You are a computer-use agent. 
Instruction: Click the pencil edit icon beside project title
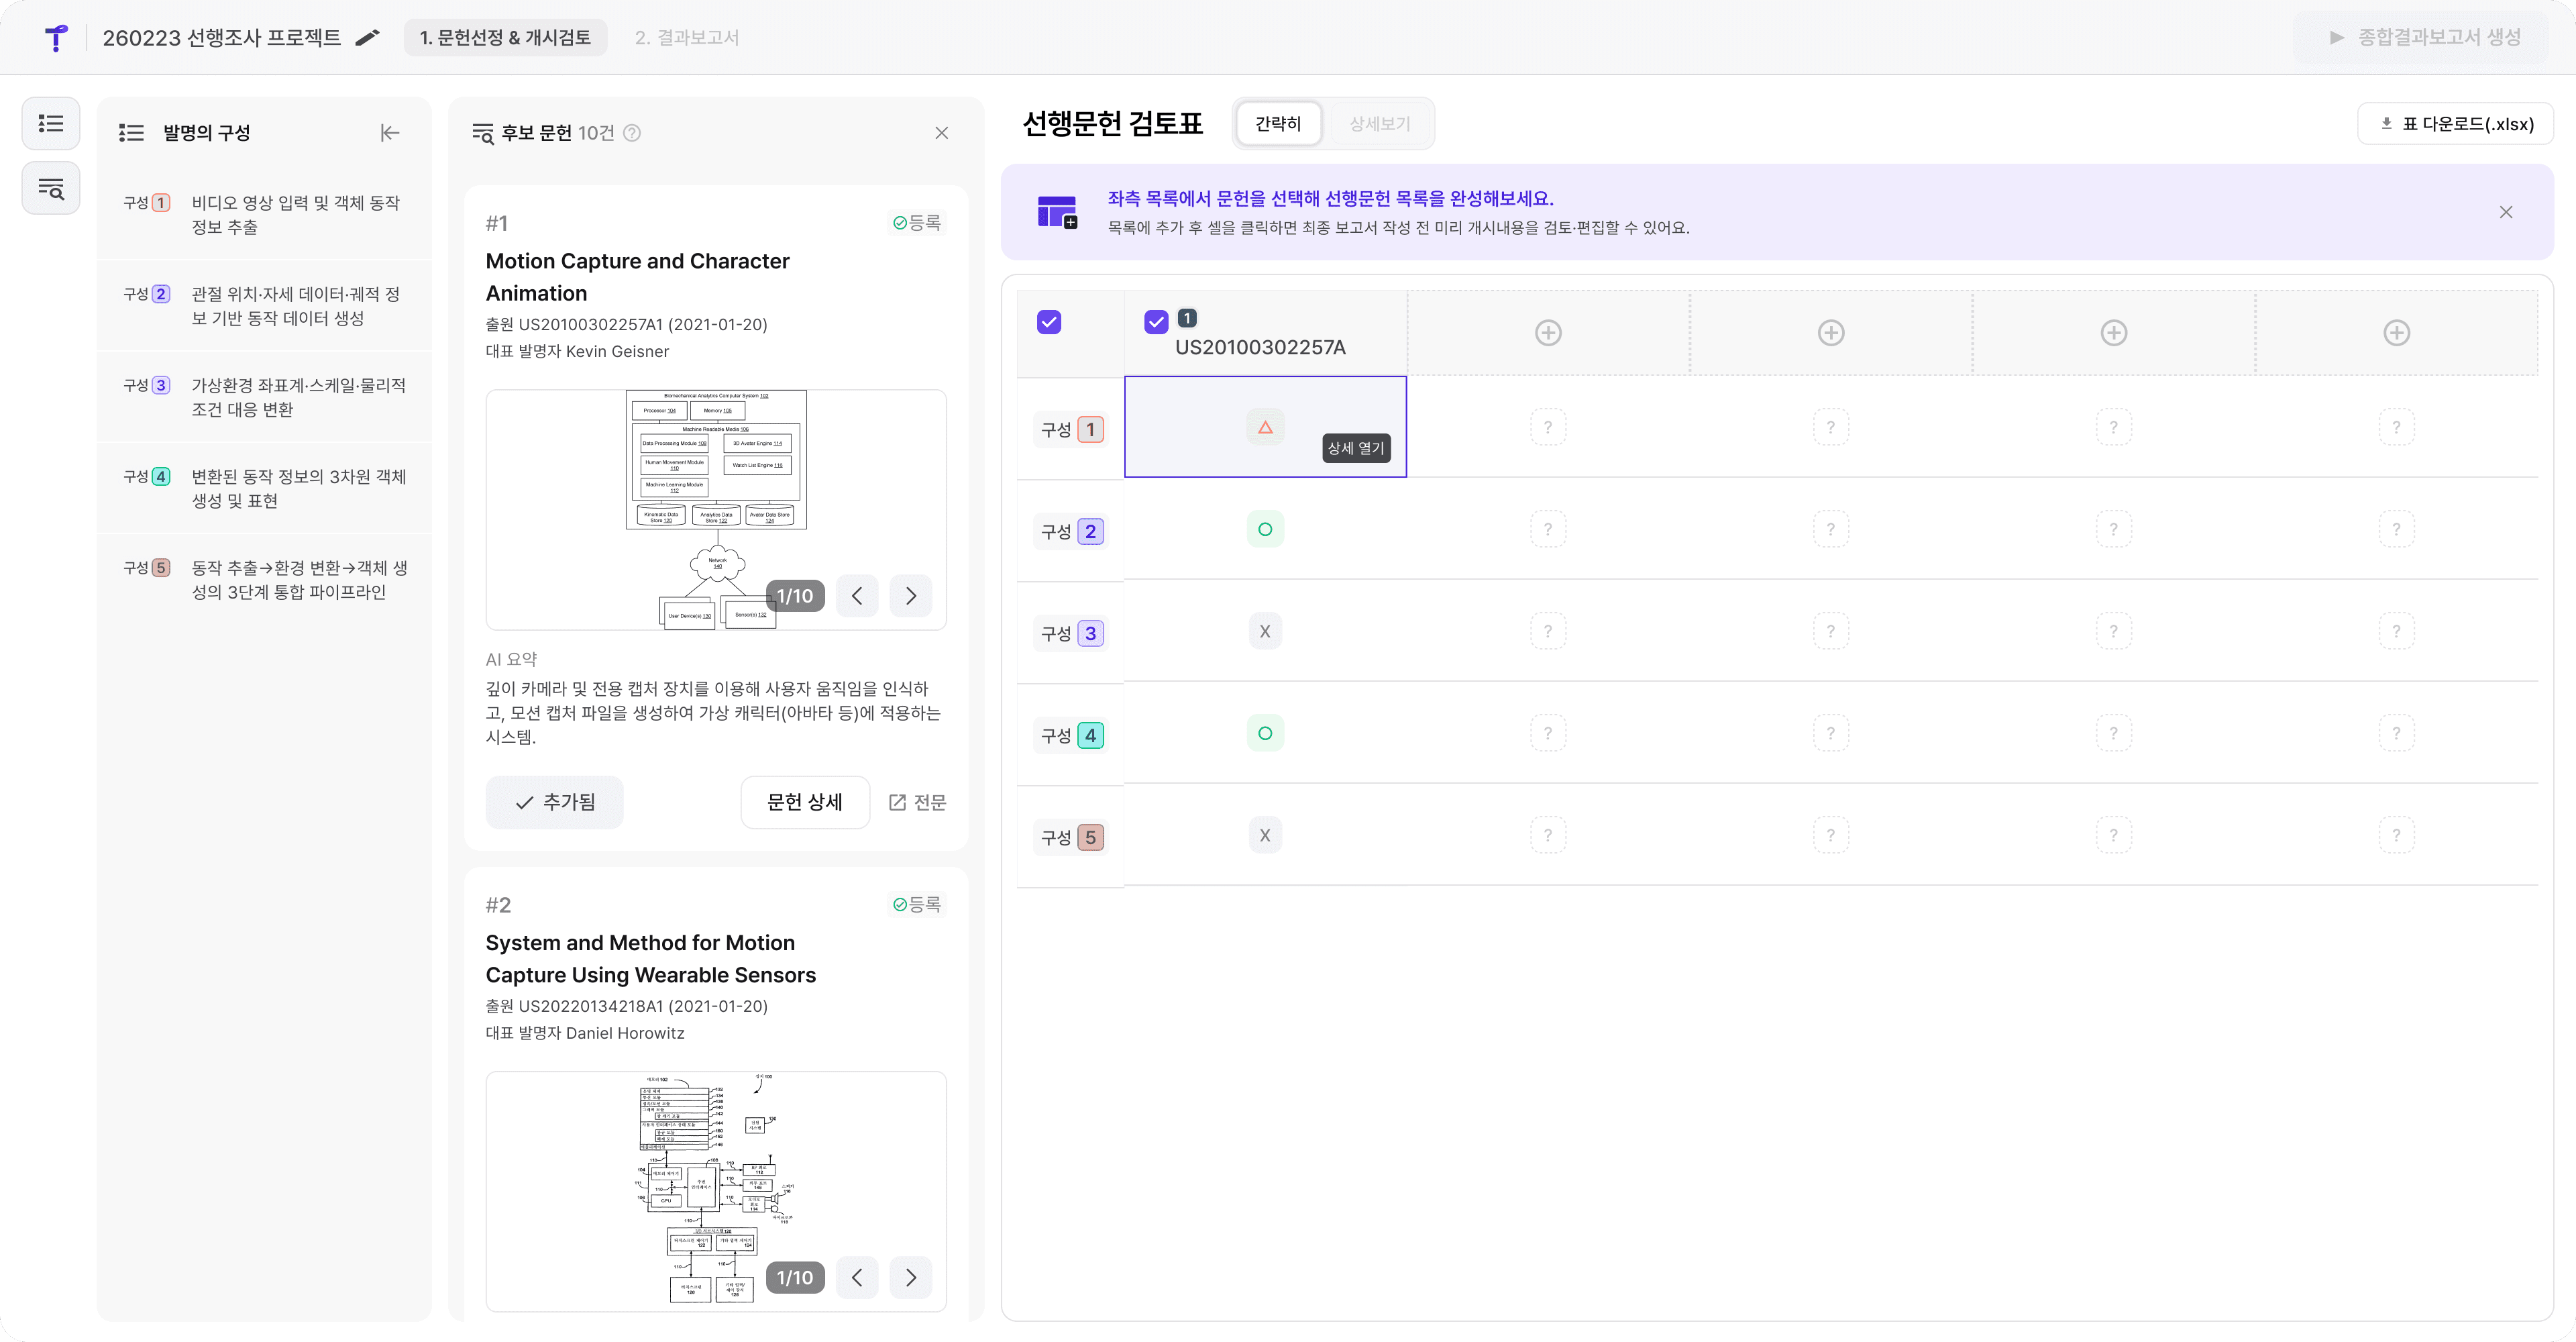click(x=368, y=38)
